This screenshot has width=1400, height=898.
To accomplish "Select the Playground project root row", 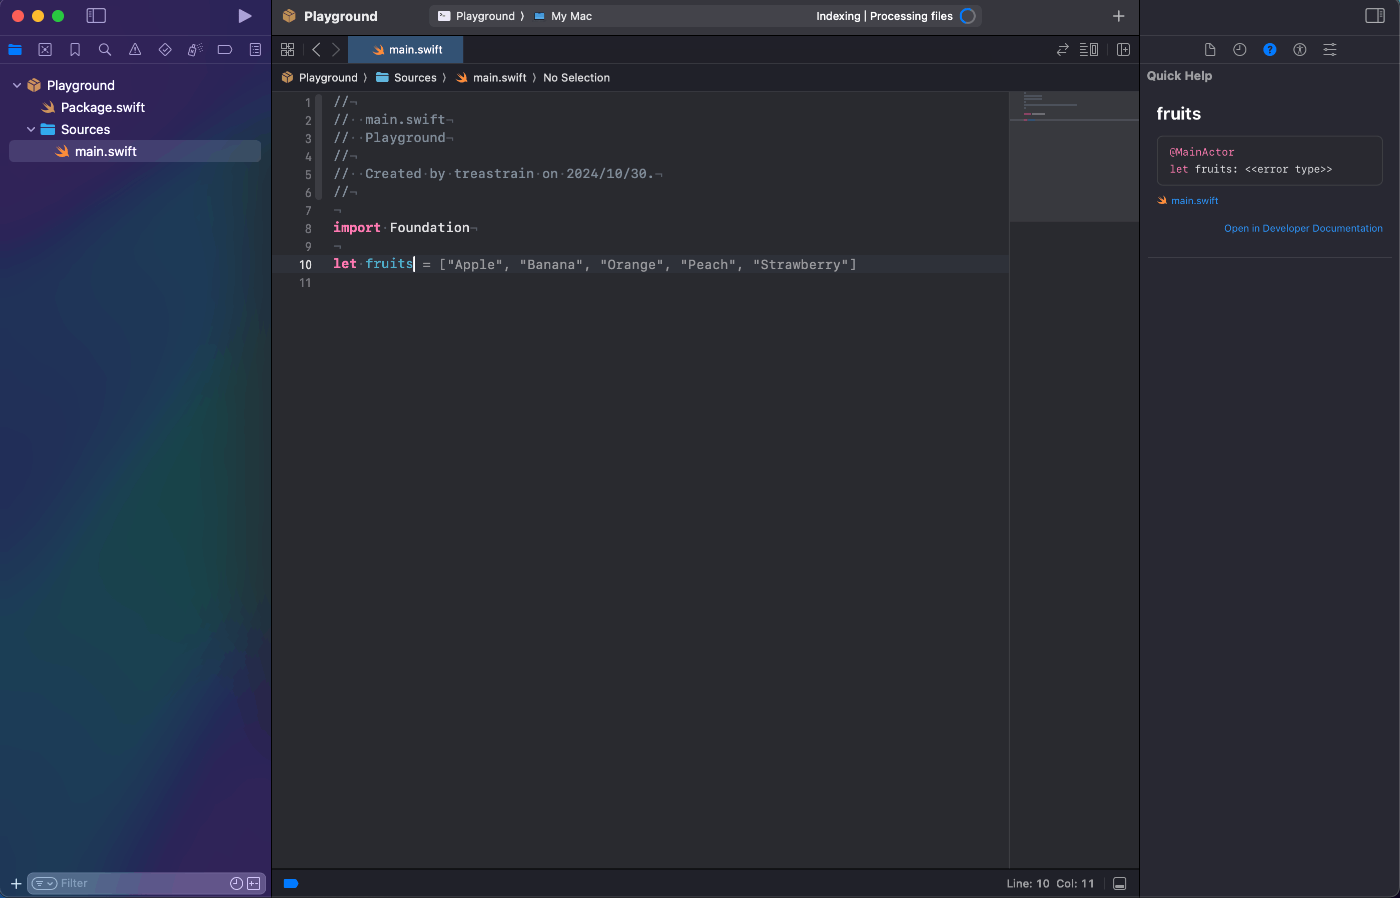I will 135,85.
